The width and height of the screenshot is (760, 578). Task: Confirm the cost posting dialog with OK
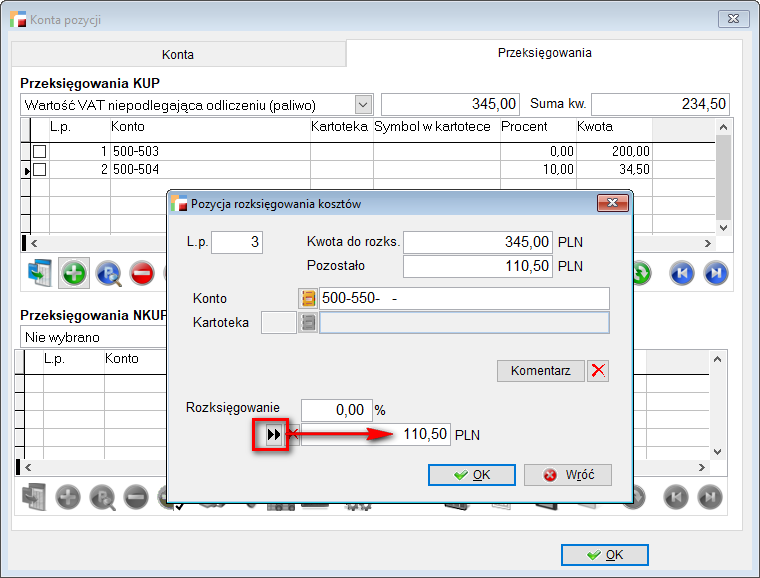point(471,475)
